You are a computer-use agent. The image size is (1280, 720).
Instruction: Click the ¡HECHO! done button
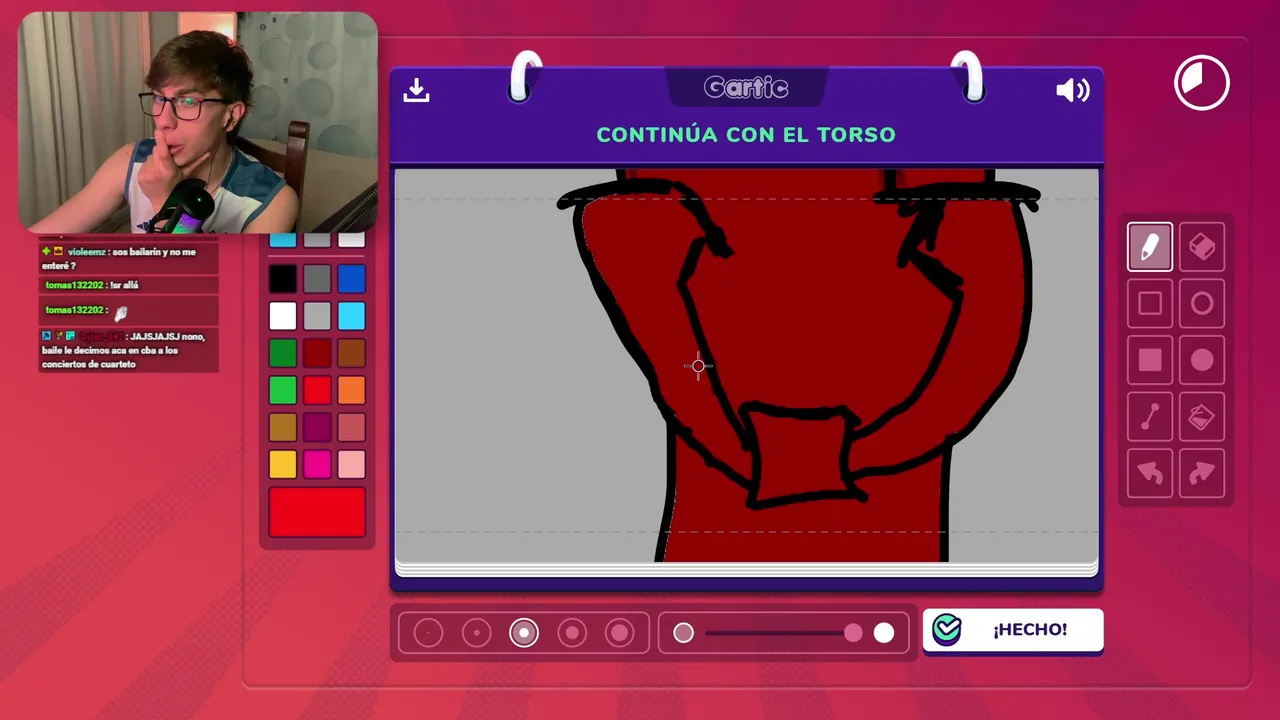(1013, 630)
